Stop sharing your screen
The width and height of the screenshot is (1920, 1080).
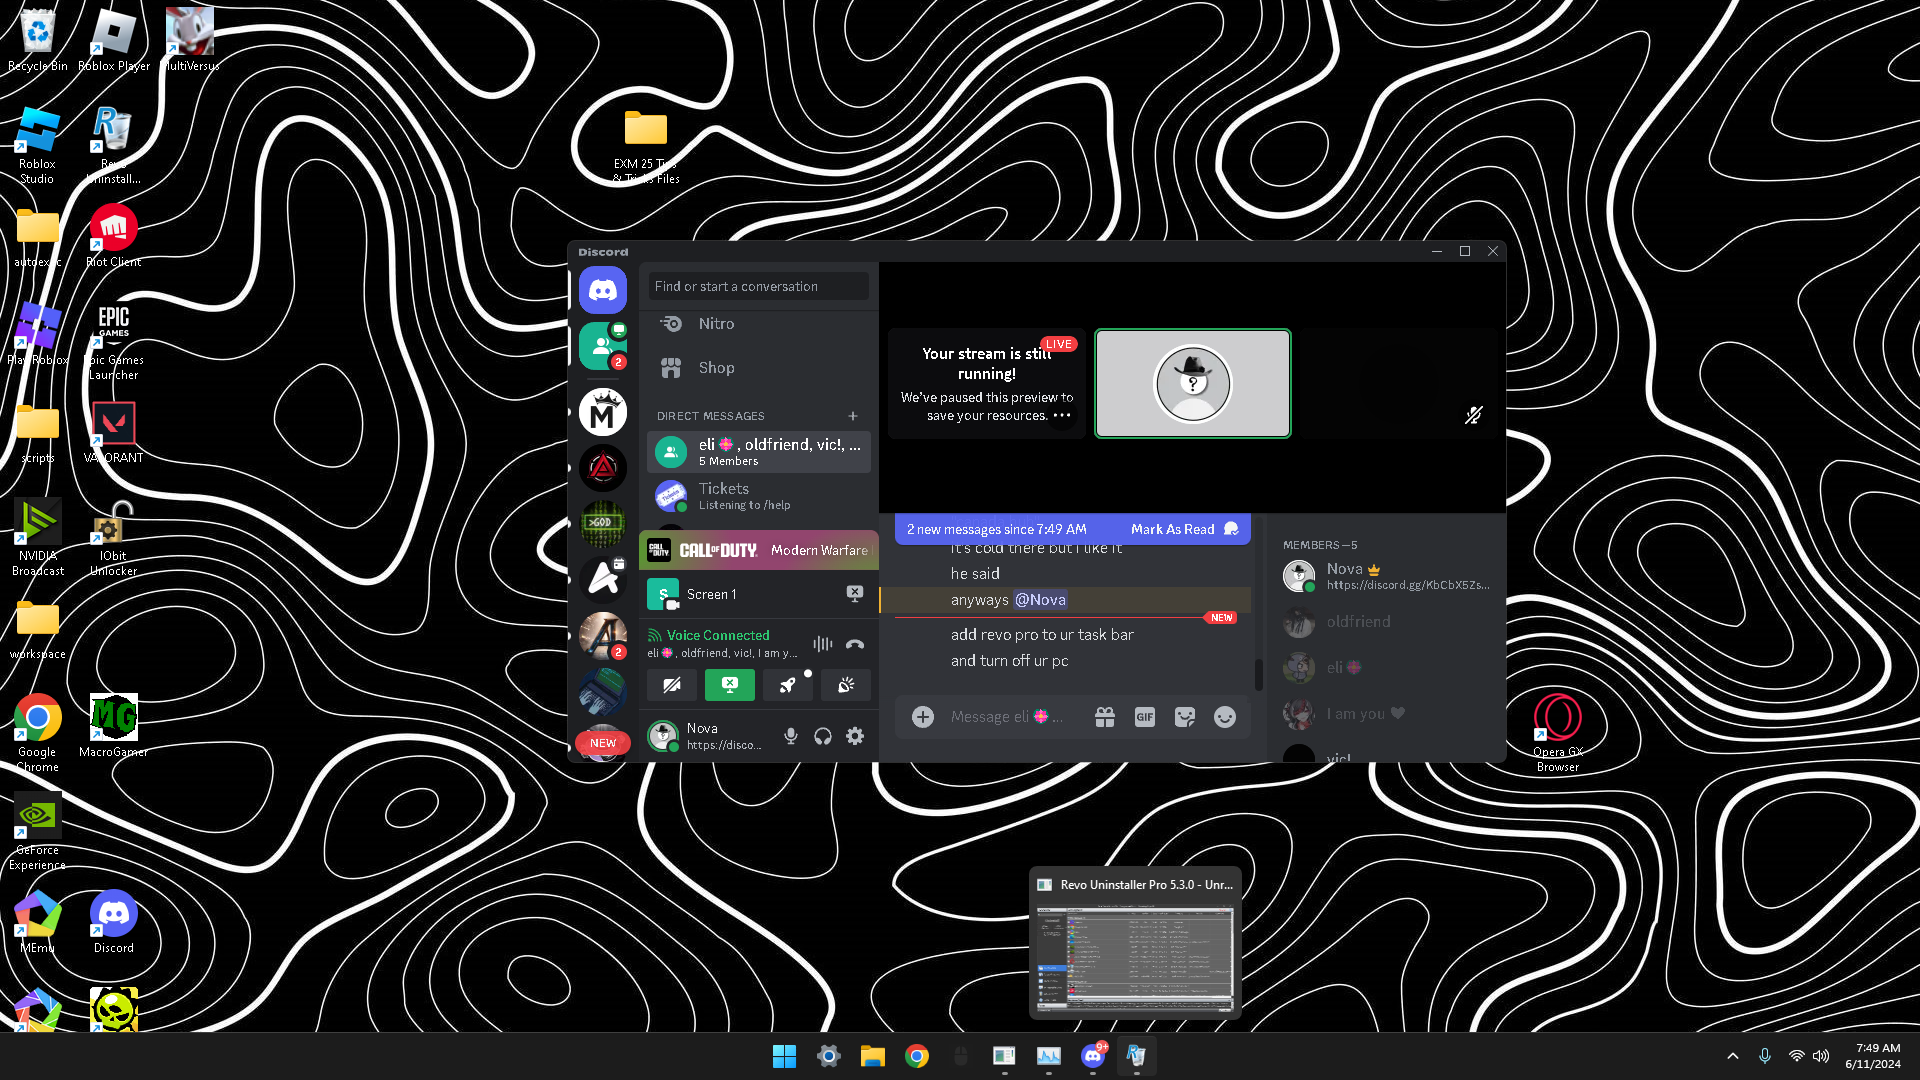pyautogui.click(x=730, y=685)
